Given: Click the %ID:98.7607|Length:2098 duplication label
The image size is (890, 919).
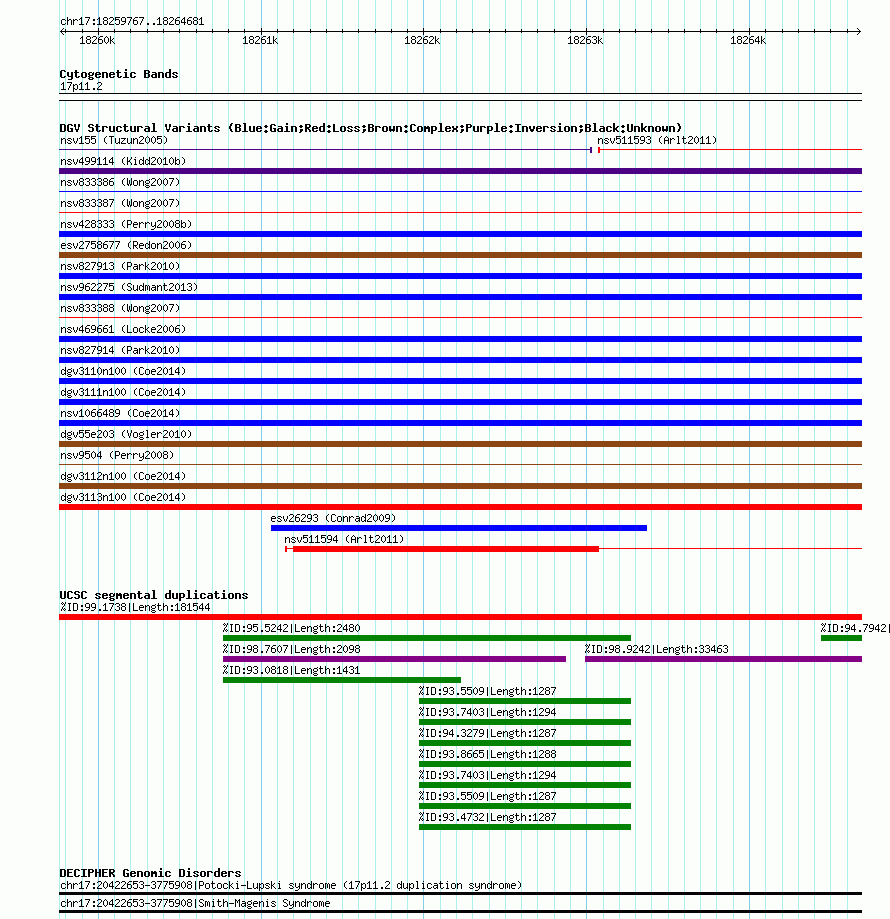Looking at the screenshot, I should click(x=292, y=649).
